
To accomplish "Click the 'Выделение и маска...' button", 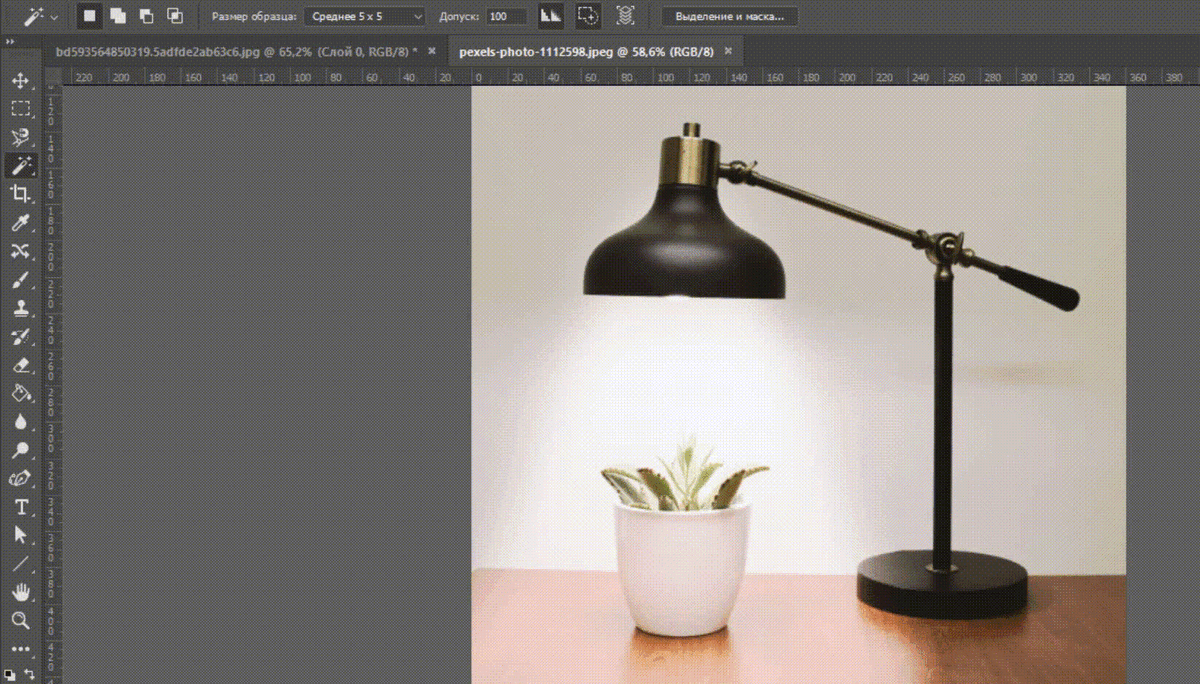I will 730,16.
